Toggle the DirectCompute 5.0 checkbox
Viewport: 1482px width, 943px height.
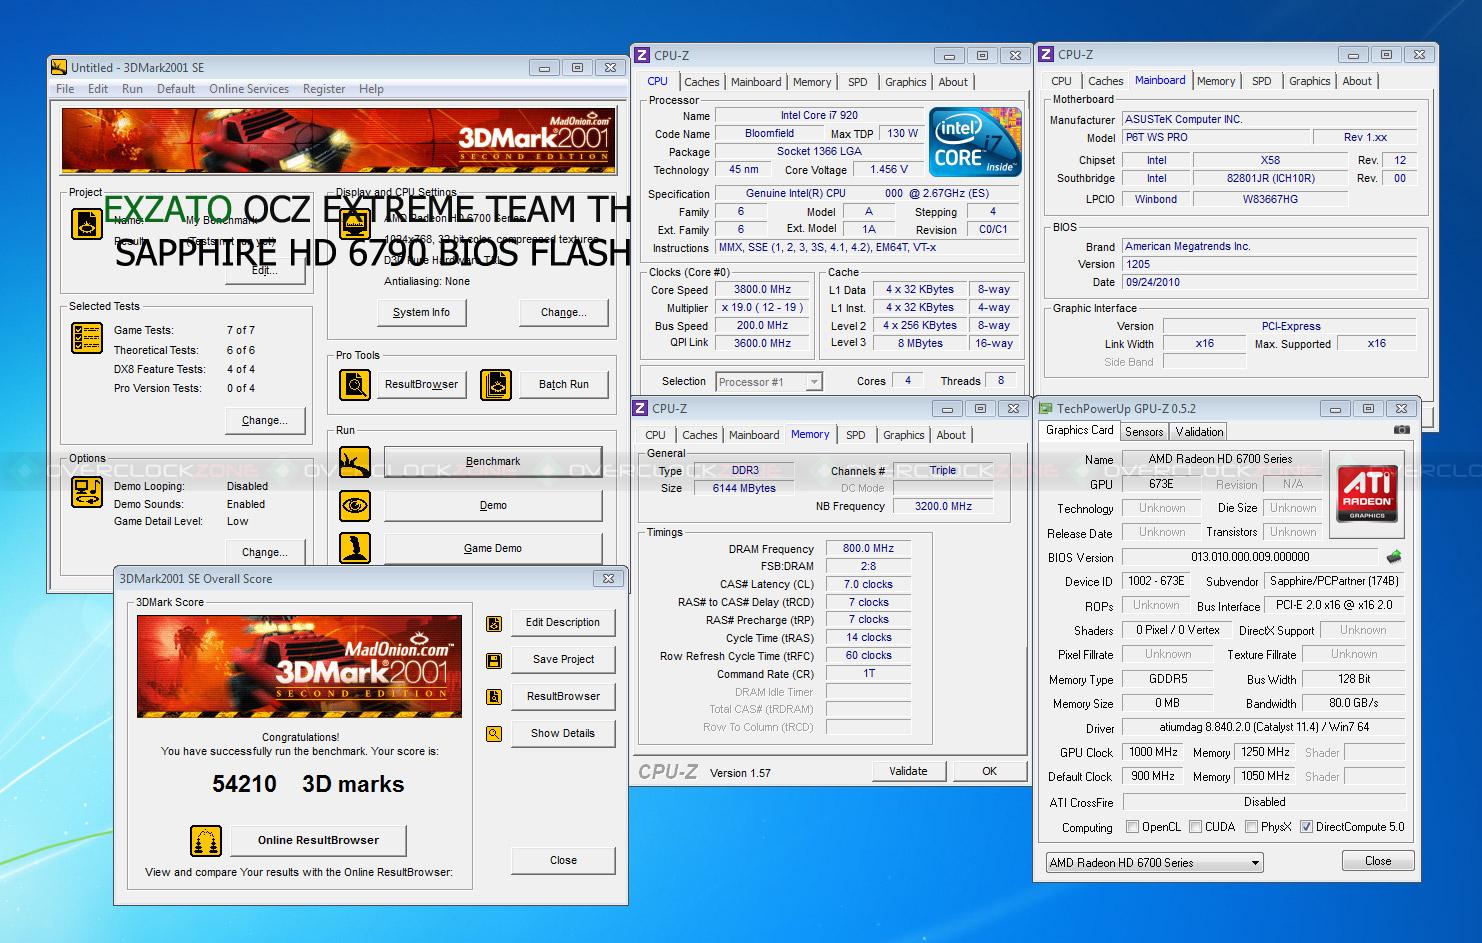tap(1306, 827)
